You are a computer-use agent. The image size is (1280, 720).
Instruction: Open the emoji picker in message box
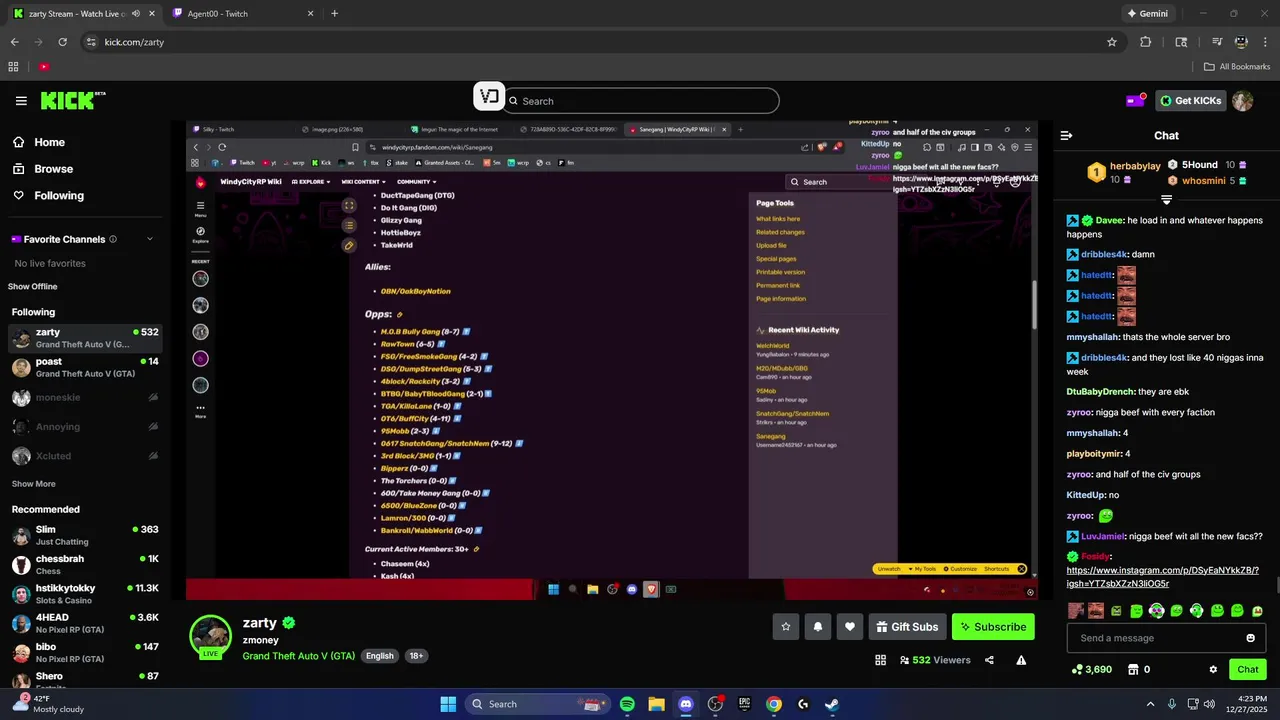pos(1250,638)
